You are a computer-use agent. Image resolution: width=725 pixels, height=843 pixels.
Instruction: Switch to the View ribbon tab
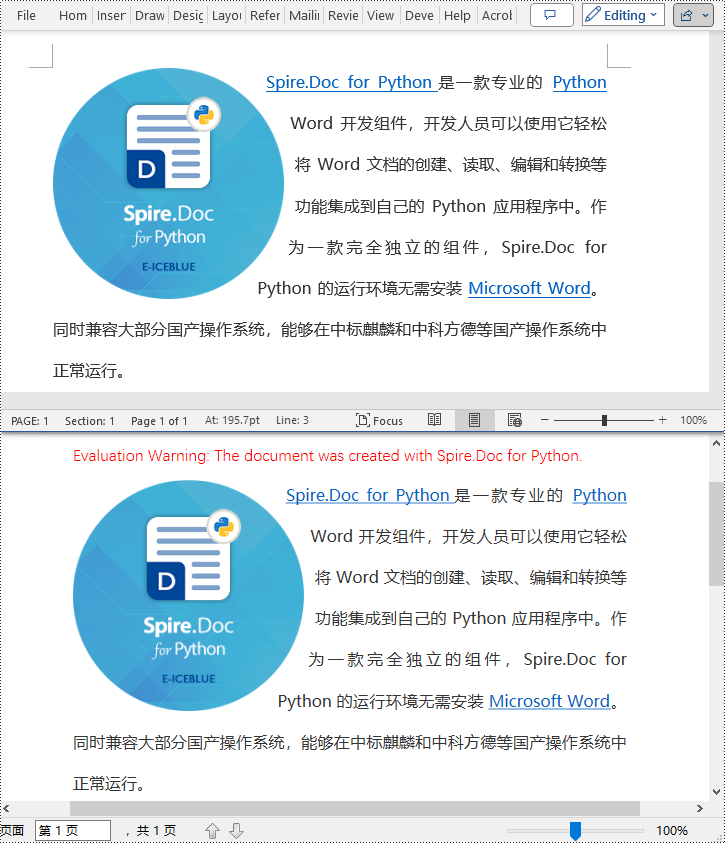click(381, 16)
